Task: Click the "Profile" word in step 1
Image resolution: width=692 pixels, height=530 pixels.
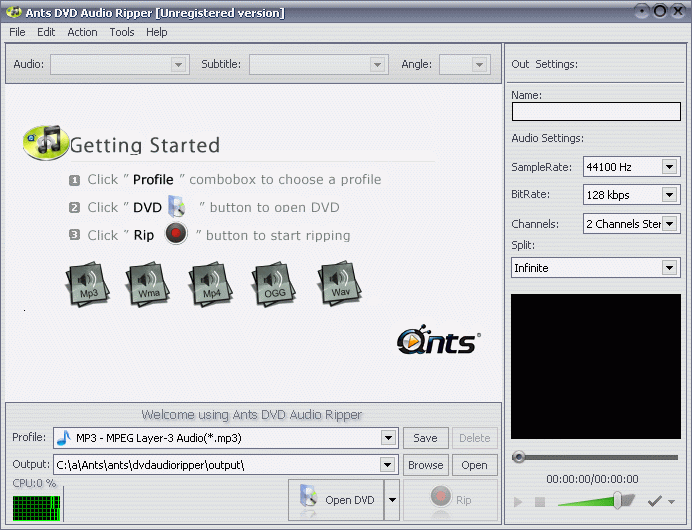Action: click(x=153, y=180)
